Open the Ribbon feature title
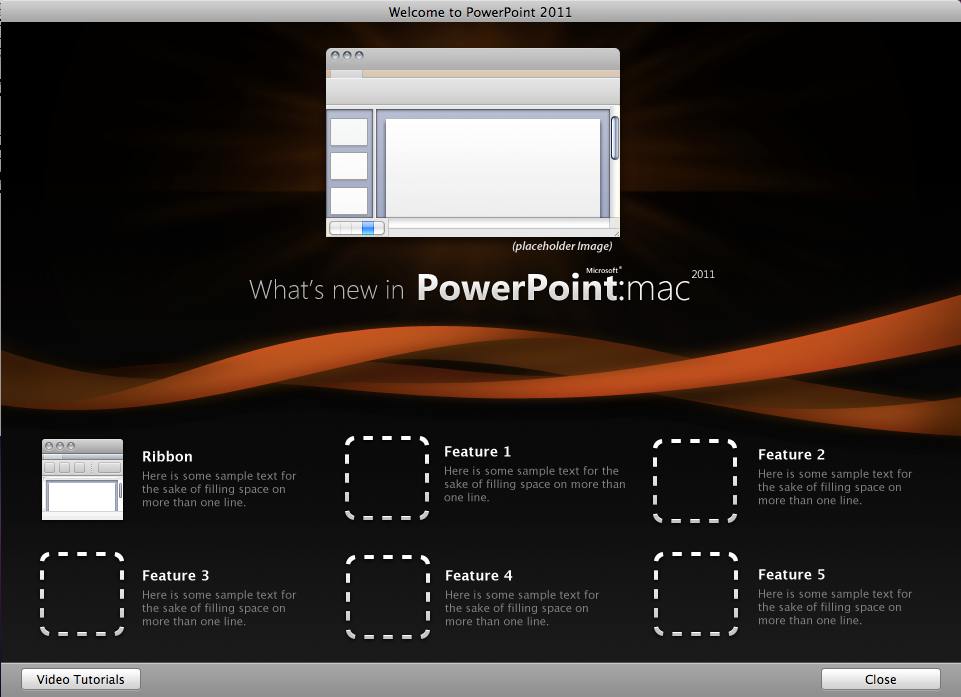Viewport: 961px width, 697px height. click(167, 457)
